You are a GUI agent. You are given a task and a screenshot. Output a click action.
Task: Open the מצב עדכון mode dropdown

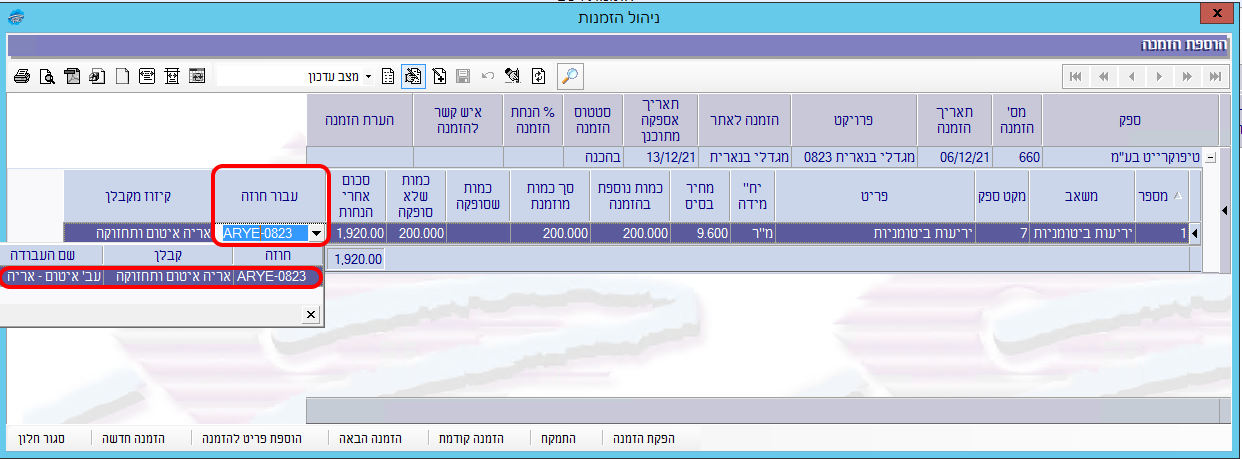tap(367, 77)
